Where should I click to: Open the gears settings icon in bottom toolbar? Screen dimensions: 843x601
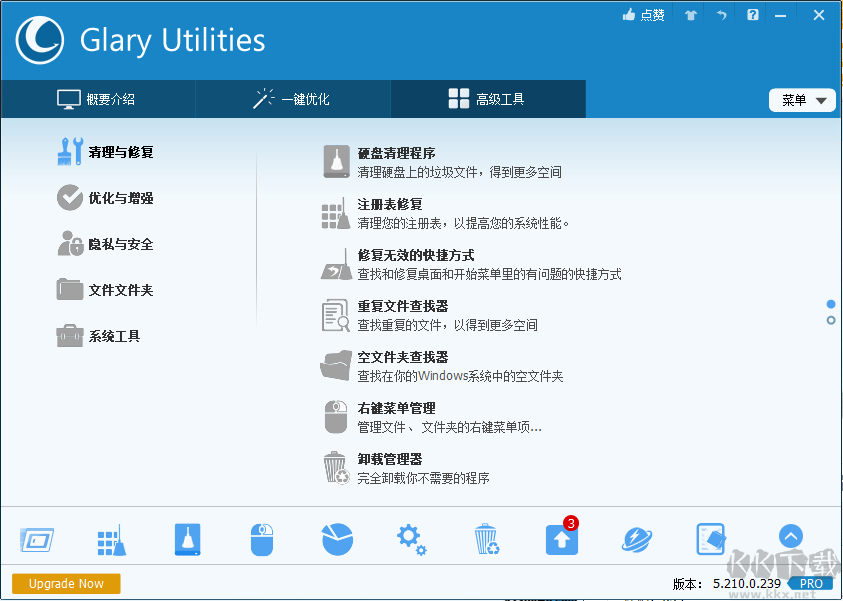tap(412, 540)
